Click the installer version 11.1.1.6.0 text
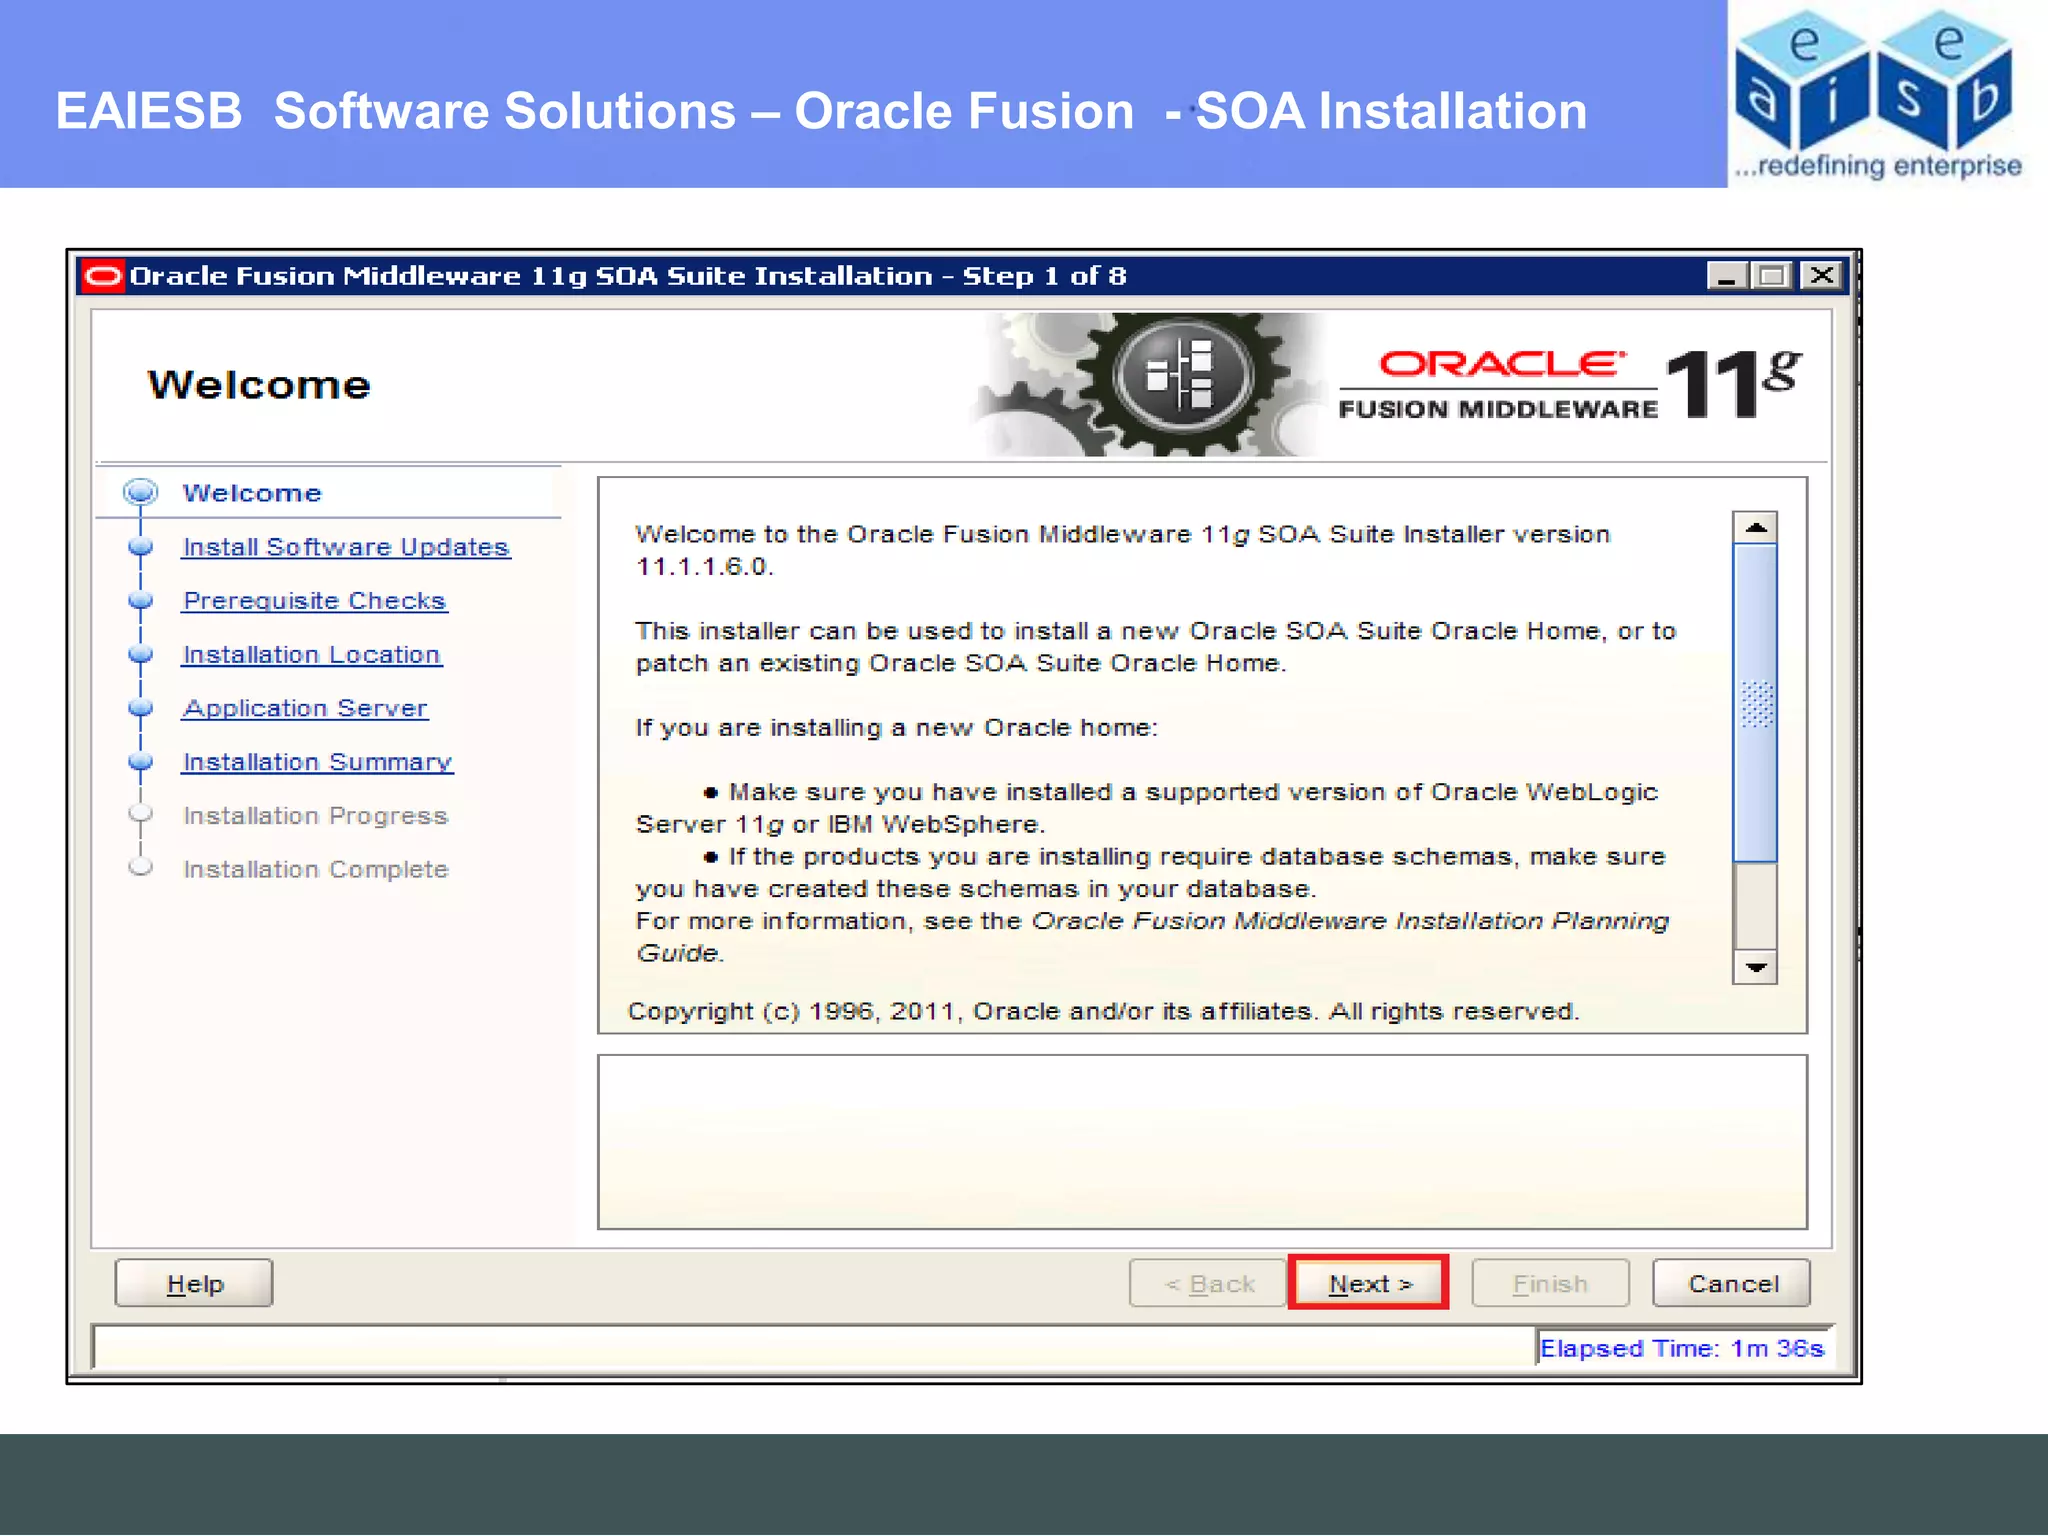The height and width of the screenshot is (1536, 2048). tap(704, 566)
